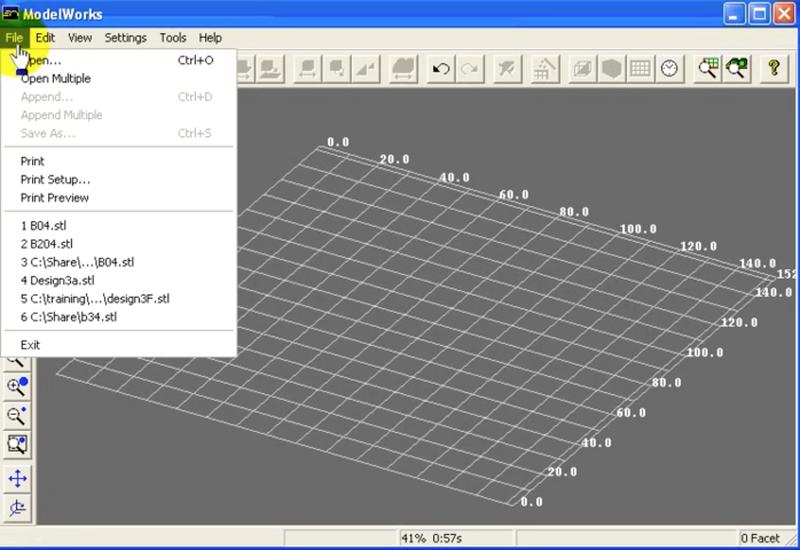Open the Tools menu
Image resolution: width=800 pixels, height=550 pixels.
point(173,38)
